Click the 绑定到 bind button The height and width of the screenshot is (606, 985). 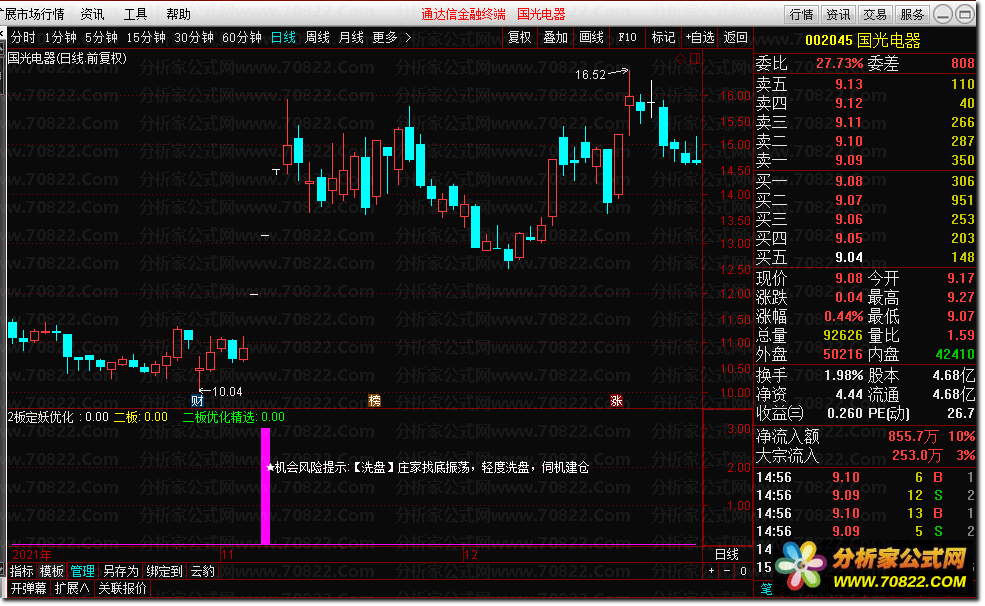[x=165, y=571]
